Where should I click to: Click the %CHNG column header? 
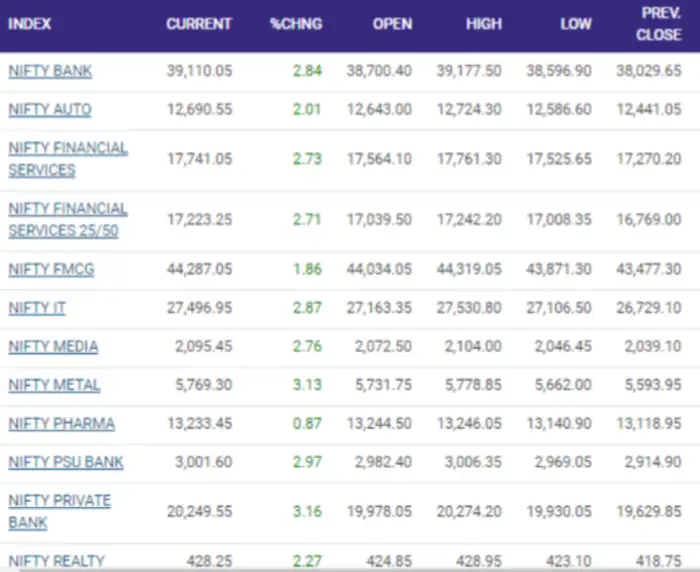tap(296, 24)
